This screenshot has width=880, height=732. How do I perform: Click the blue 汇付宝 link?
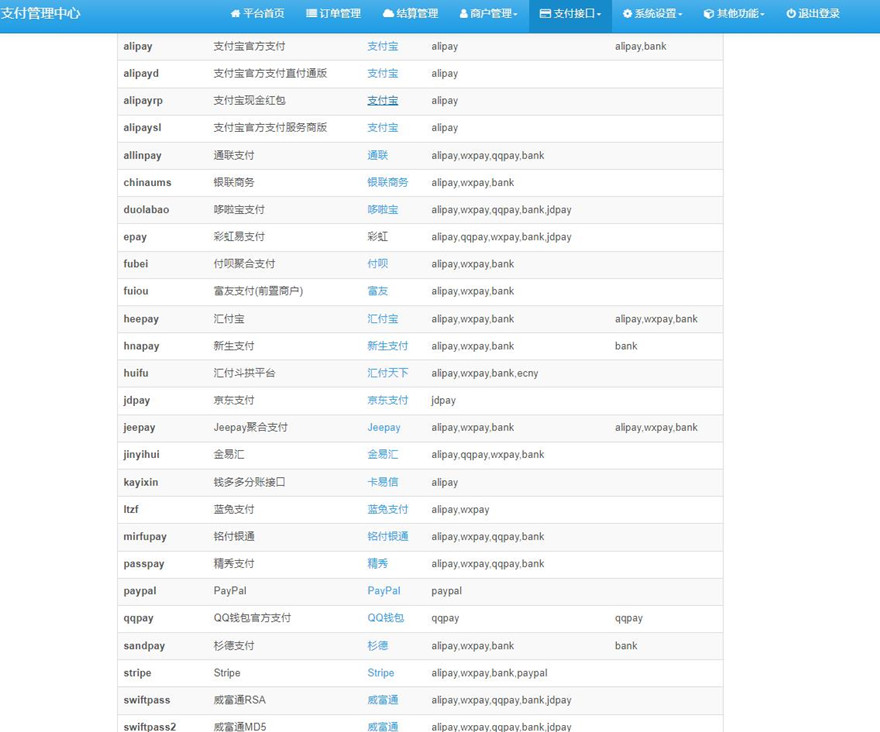click(383, 319)
